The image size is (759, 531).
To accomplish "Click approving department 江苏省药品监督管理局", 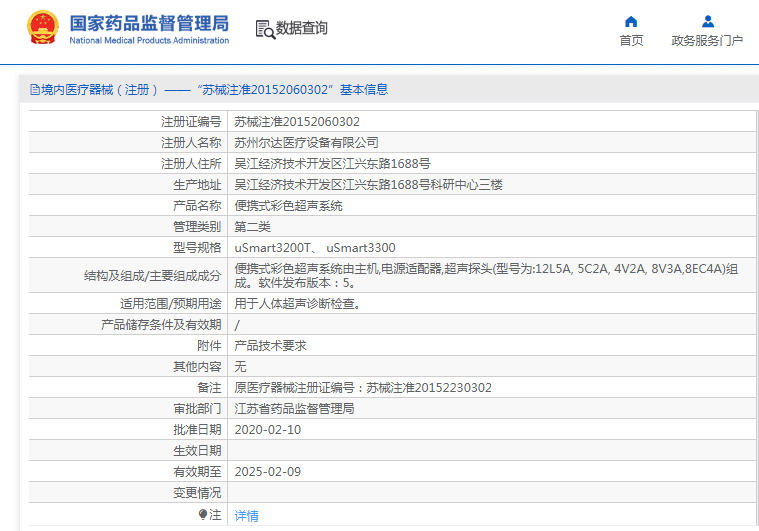I will pyautogui.click(x=294, y=409).
